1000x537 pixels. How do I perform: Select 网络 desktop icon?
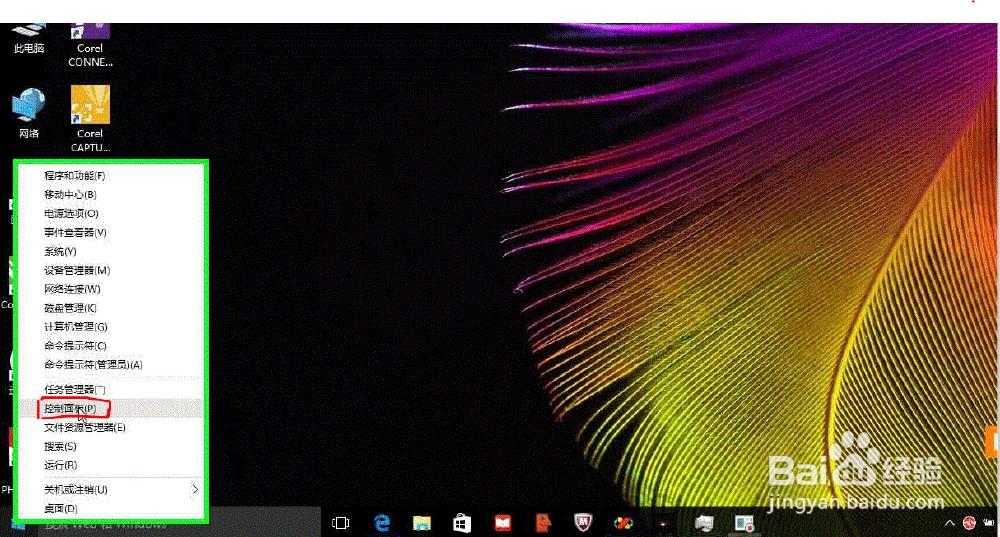click(29, 113)
